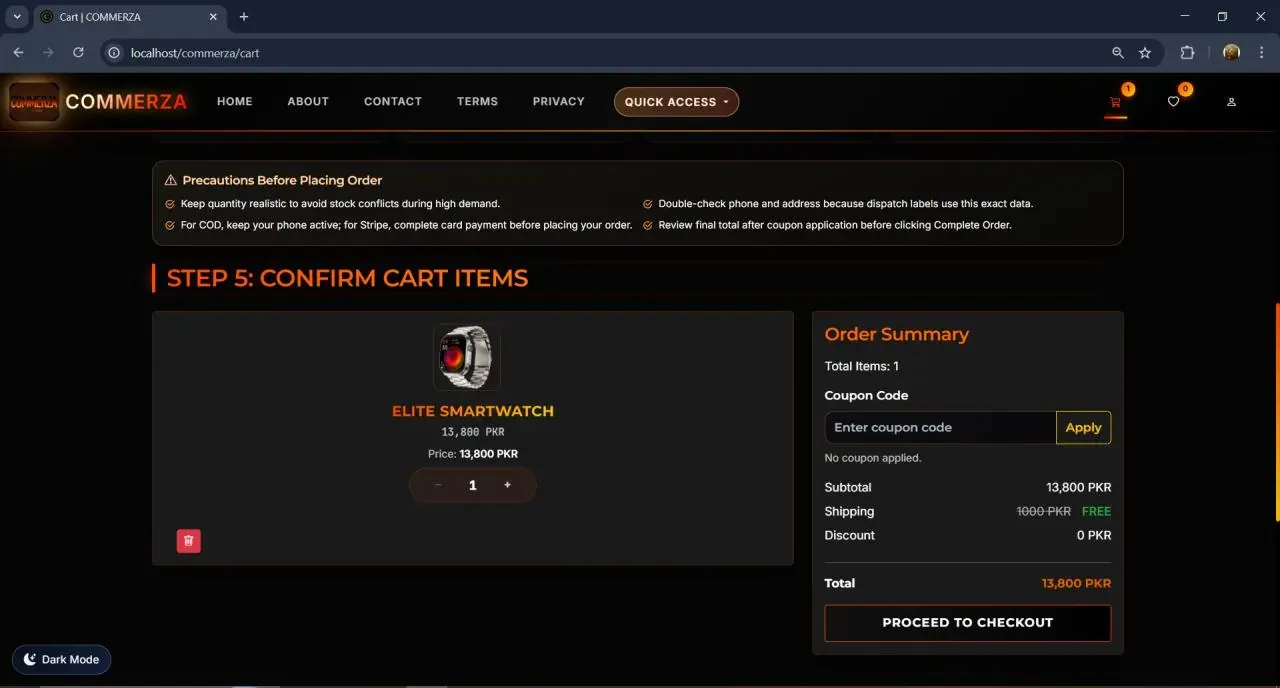Apply the coupon code
Viewport: 1280px width, 688px height.
(x=1083, y=428)
